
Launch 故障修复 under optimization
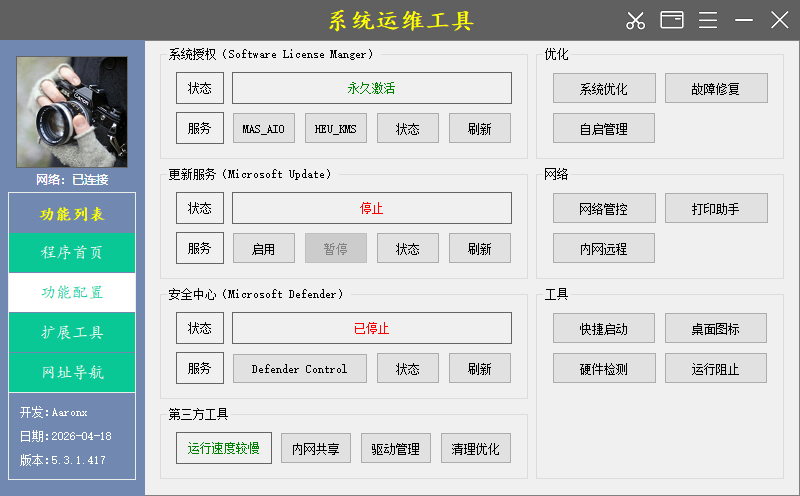(x=716, y=88)
